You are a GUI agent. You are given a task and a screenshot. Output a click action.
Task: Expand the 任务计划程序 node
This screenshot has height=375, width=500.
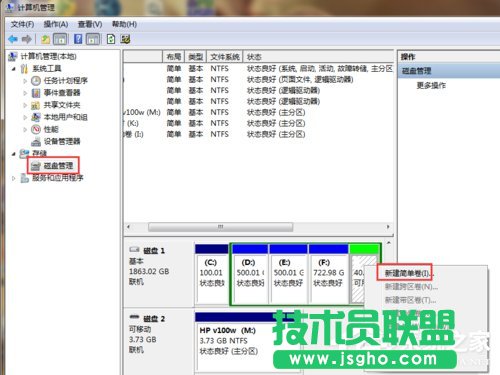[25, 81]
